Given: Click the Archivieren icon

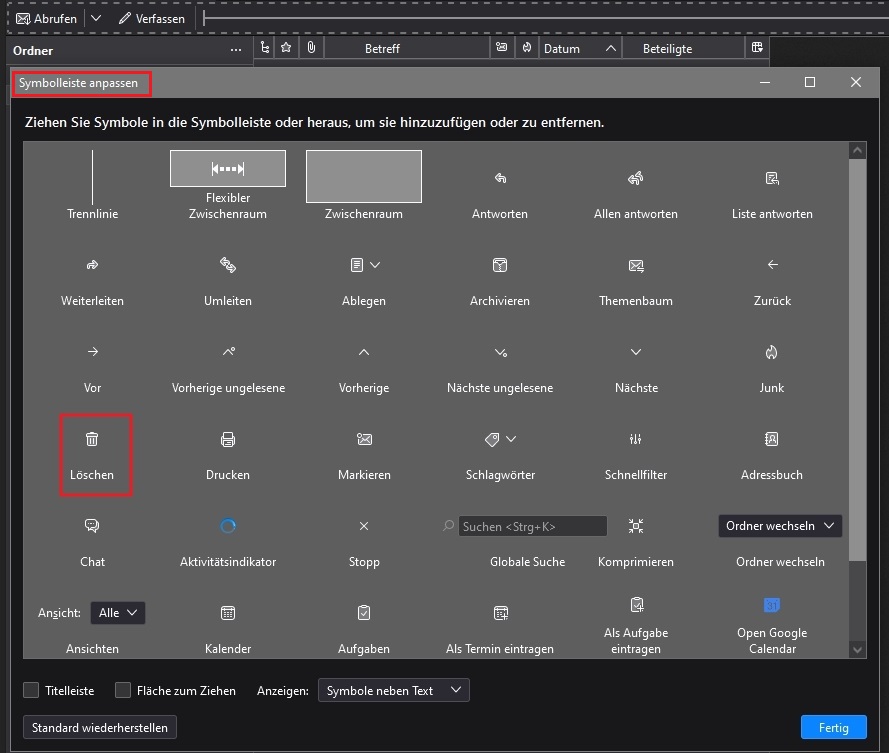Looking at the screenshot, I should tap(500, 265).
